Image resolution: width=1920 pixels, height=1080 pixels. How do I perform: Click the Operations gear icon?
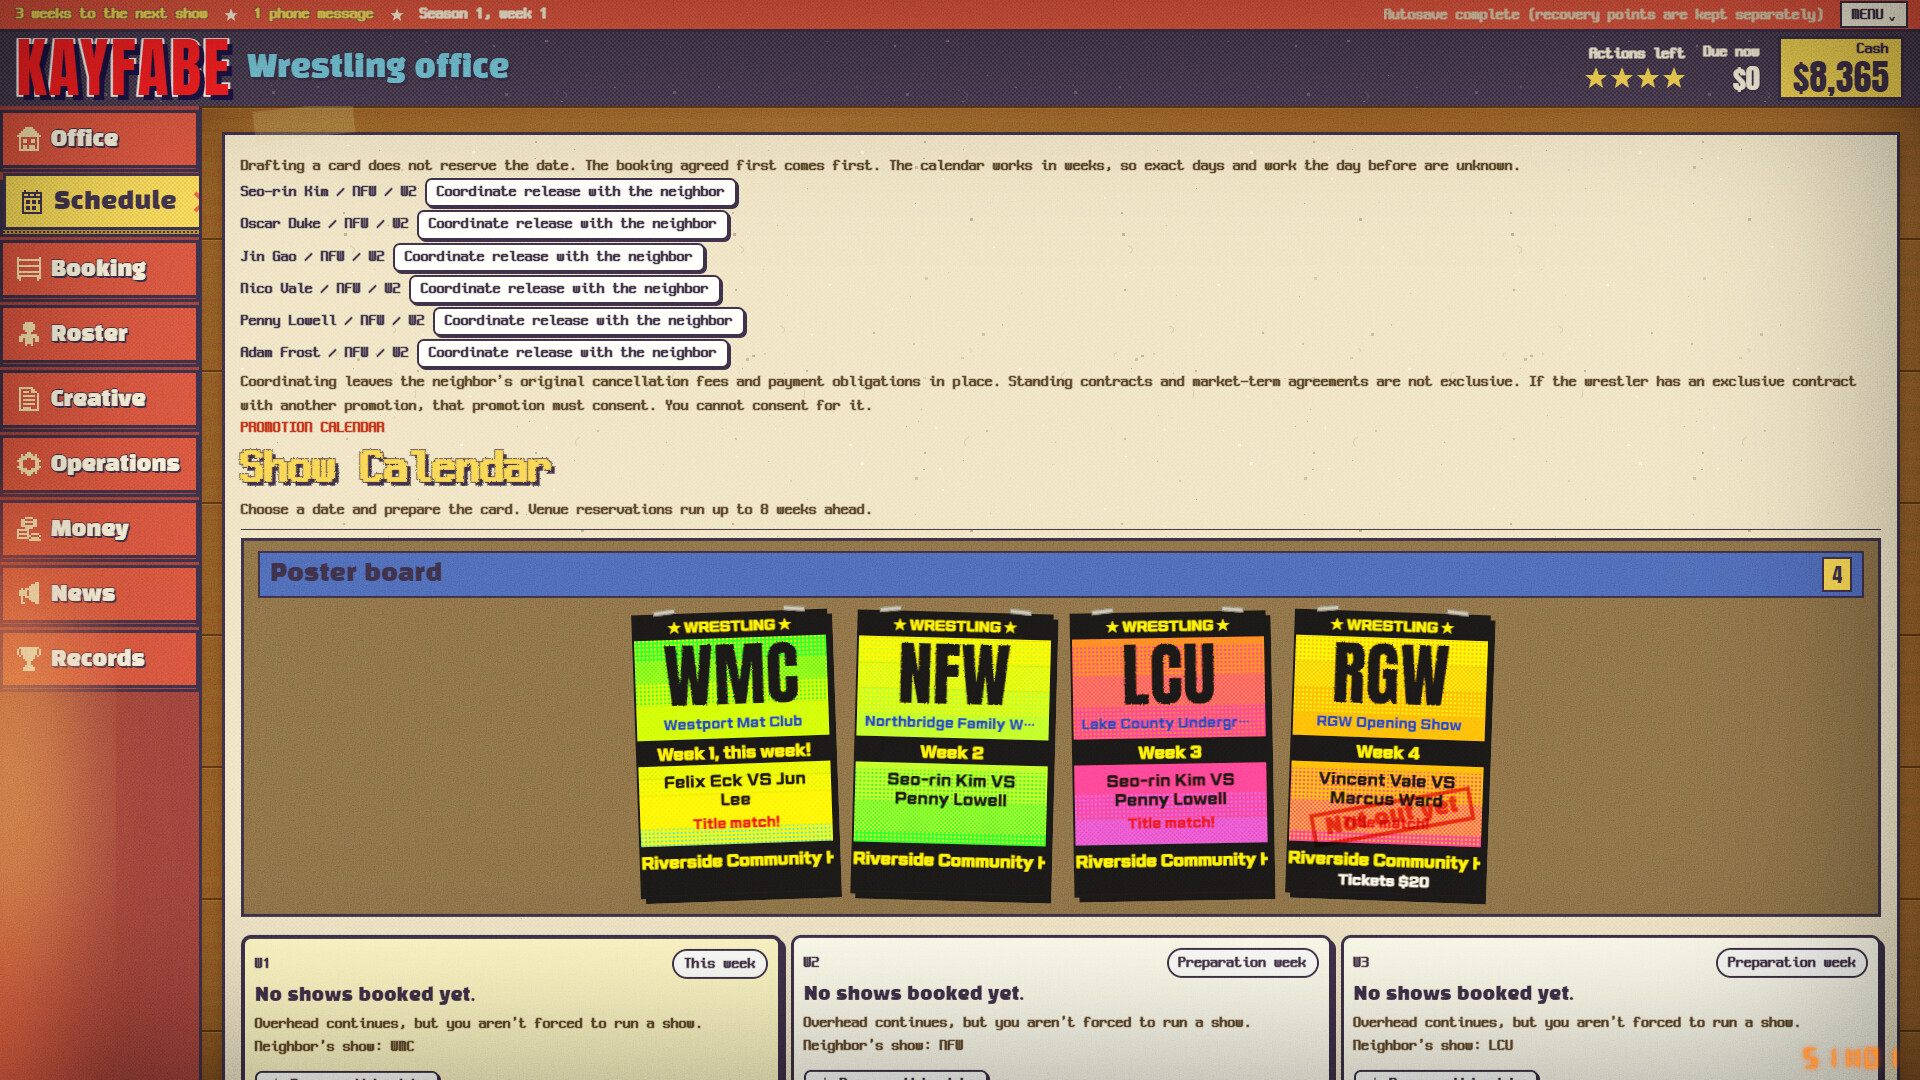pos(29,464)
